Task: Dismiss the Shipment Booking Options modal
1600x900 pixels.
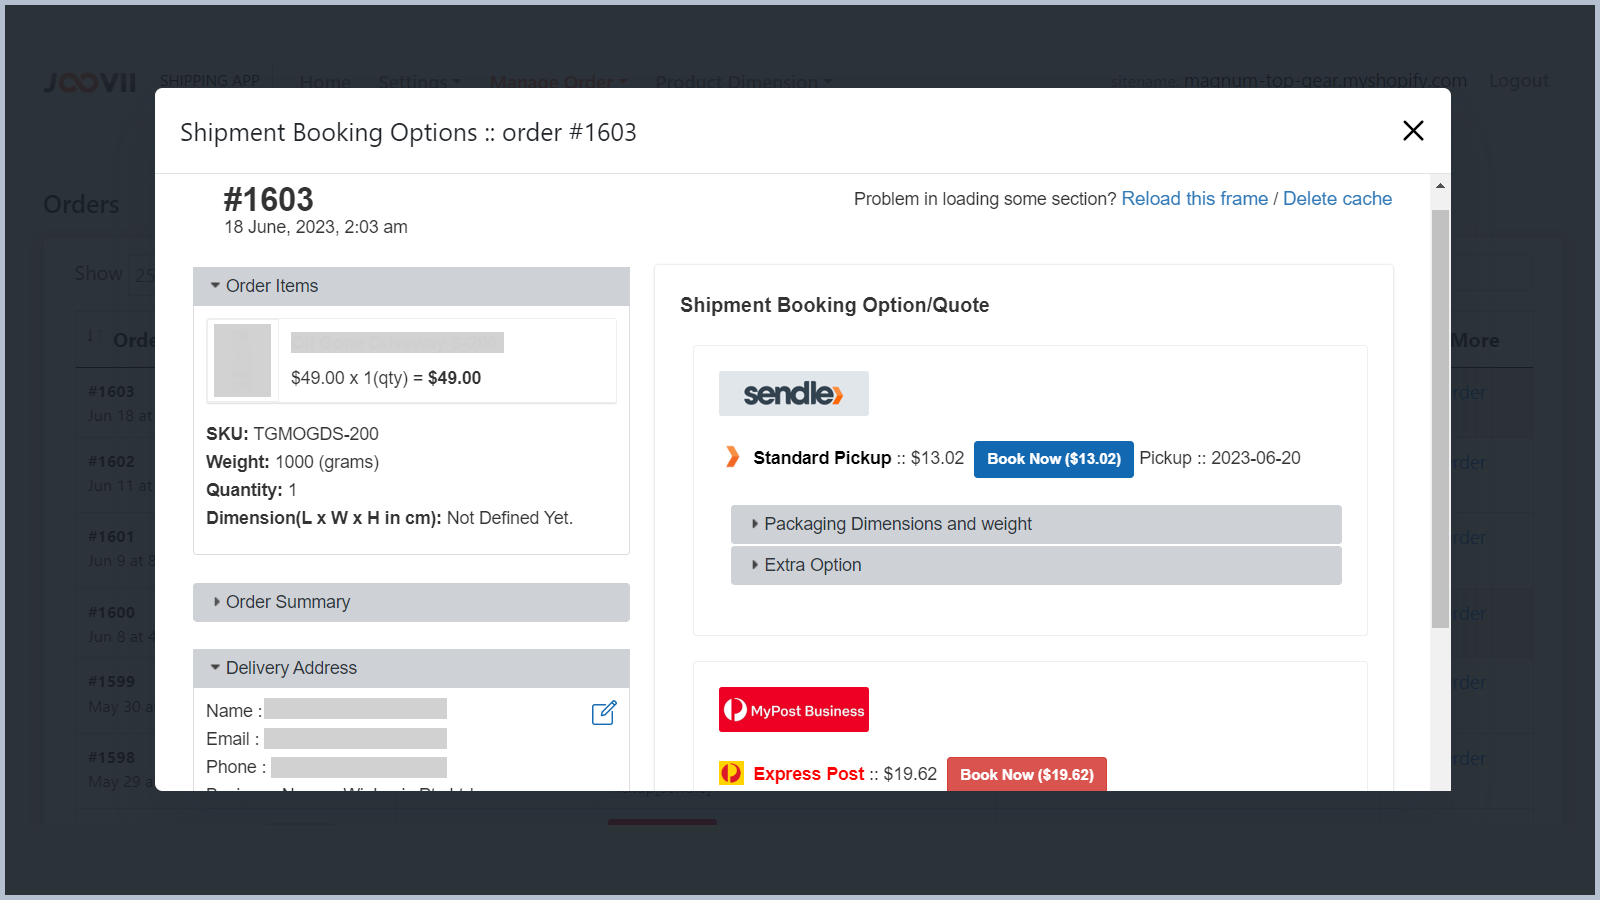Action: 1413,130
